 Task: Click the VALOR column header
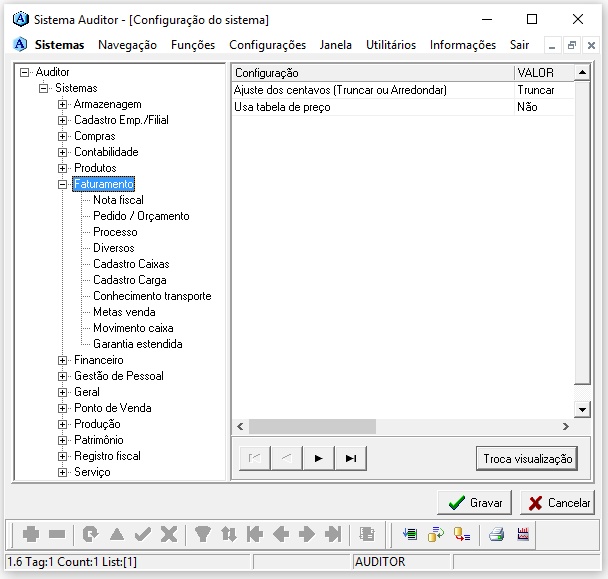point(544,73)
